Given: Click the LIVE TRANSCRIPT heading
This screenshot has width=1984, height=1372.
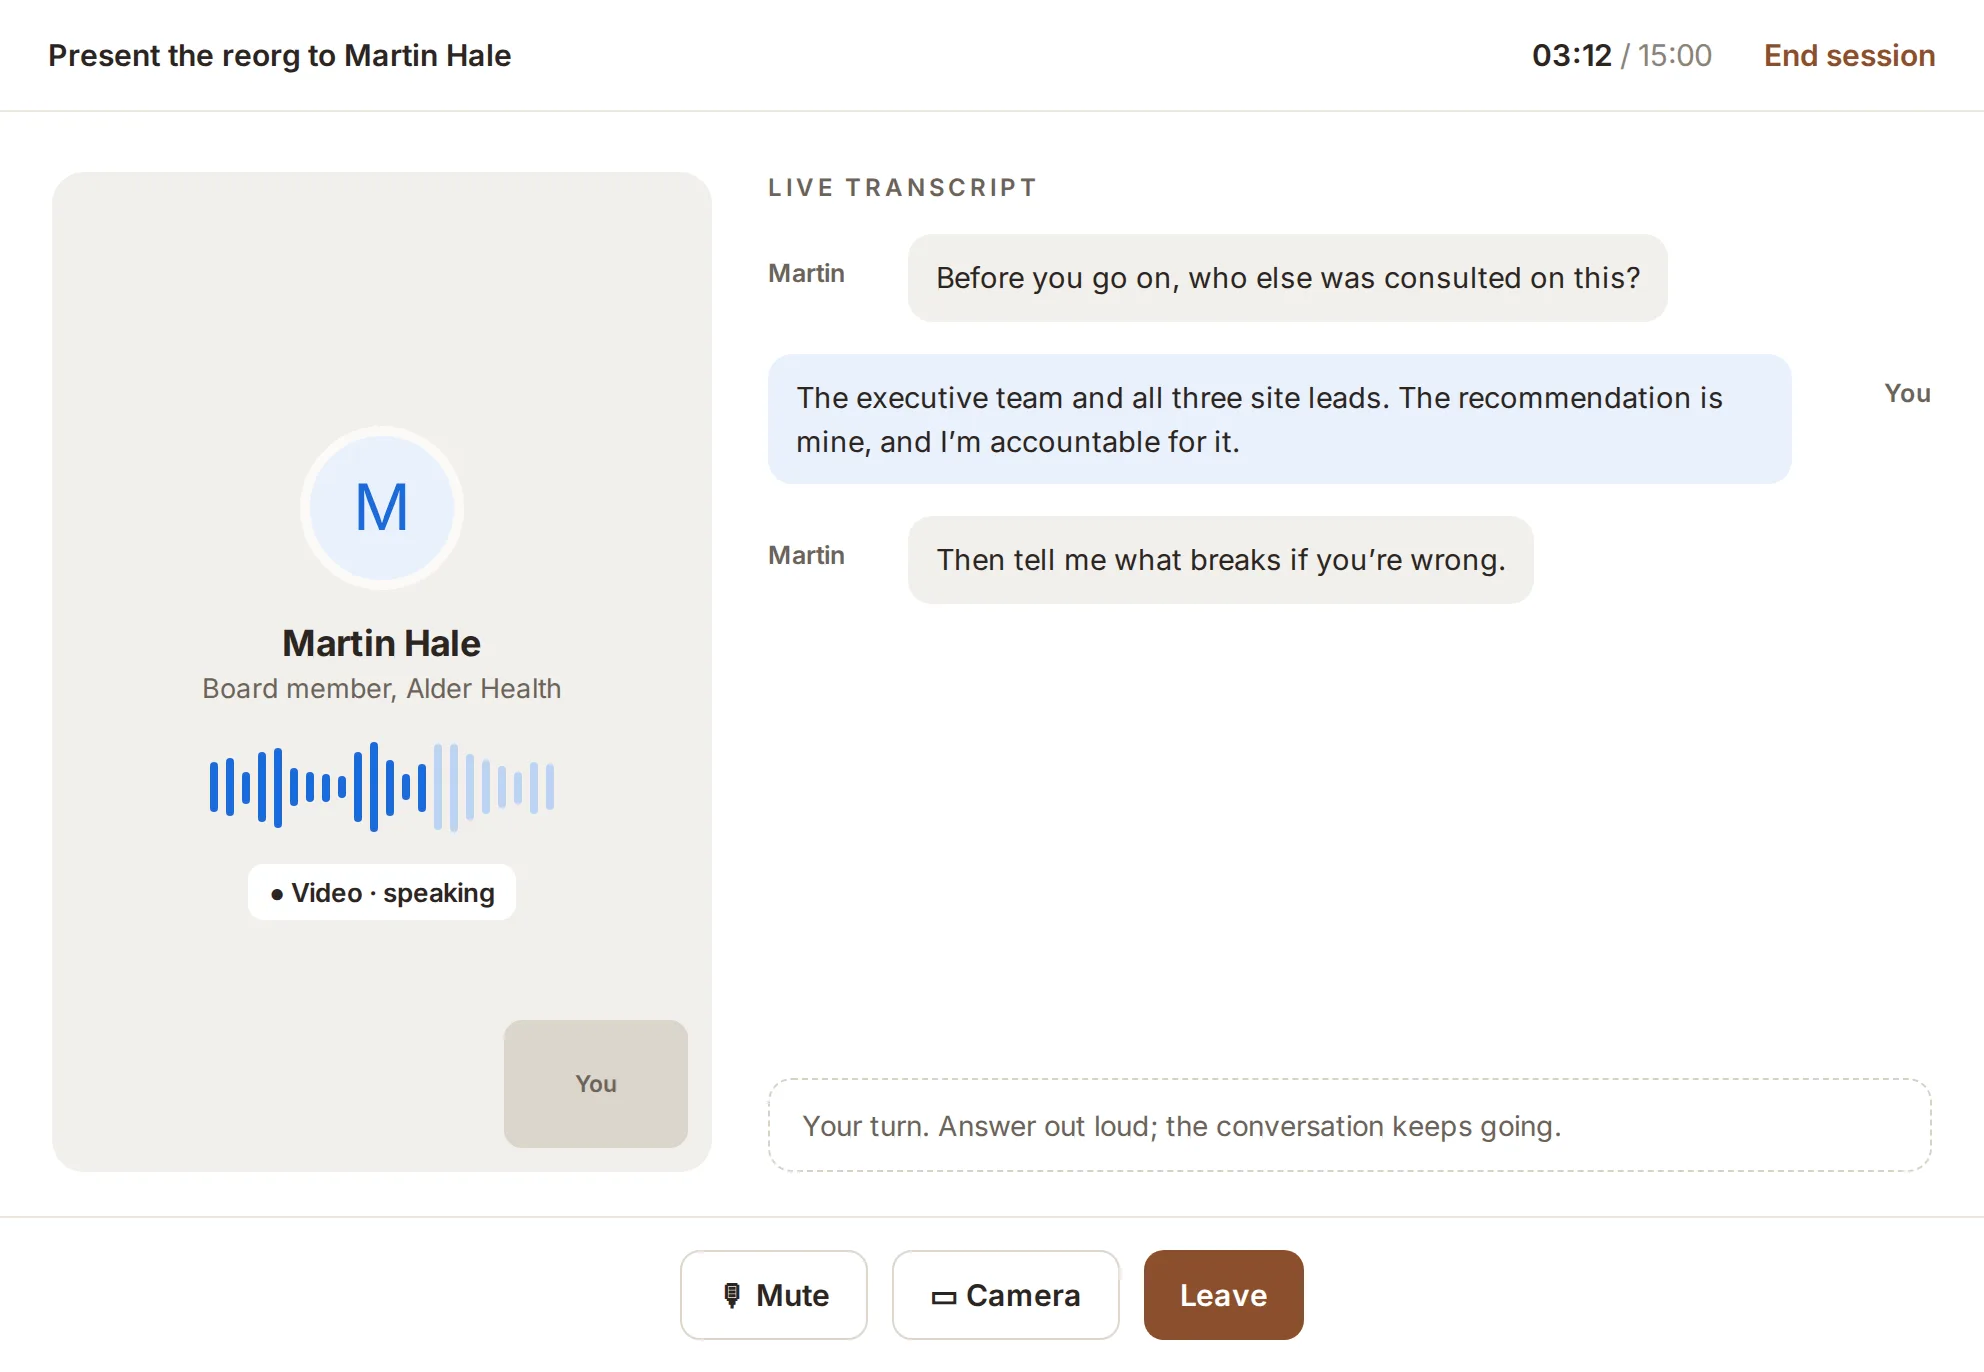Looking at the screenshot, I should 902,187.
